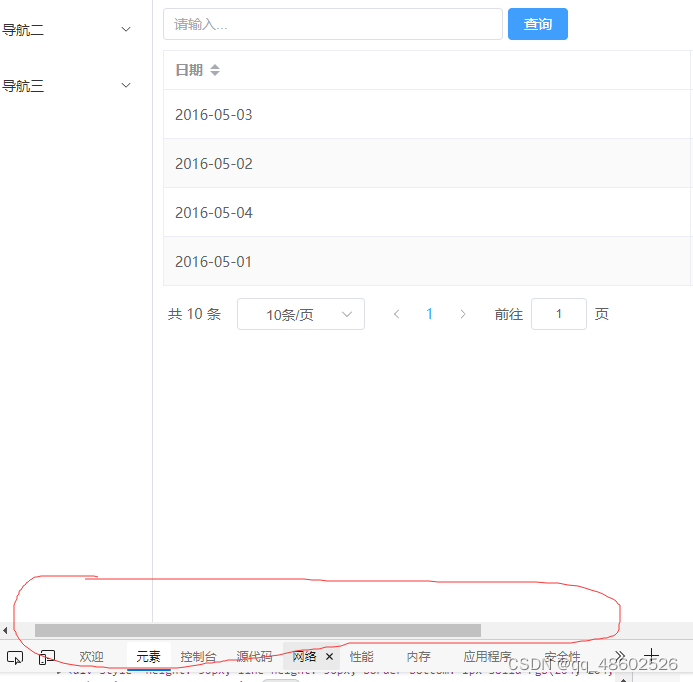Select the row dated 2016-05-03
Screen dimensions: 693x682
pyautogui.click(x=426, y=114)
